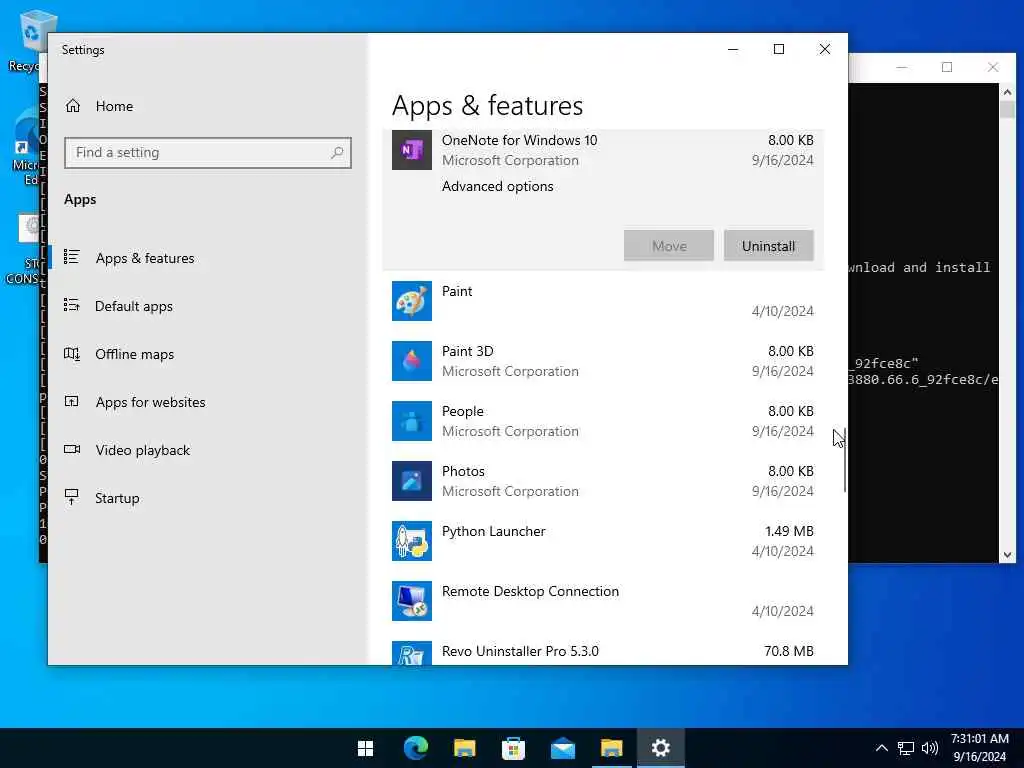Open the Offline maps icon
The width and height of the screenshot is (1024, 768).
point(72,353)
